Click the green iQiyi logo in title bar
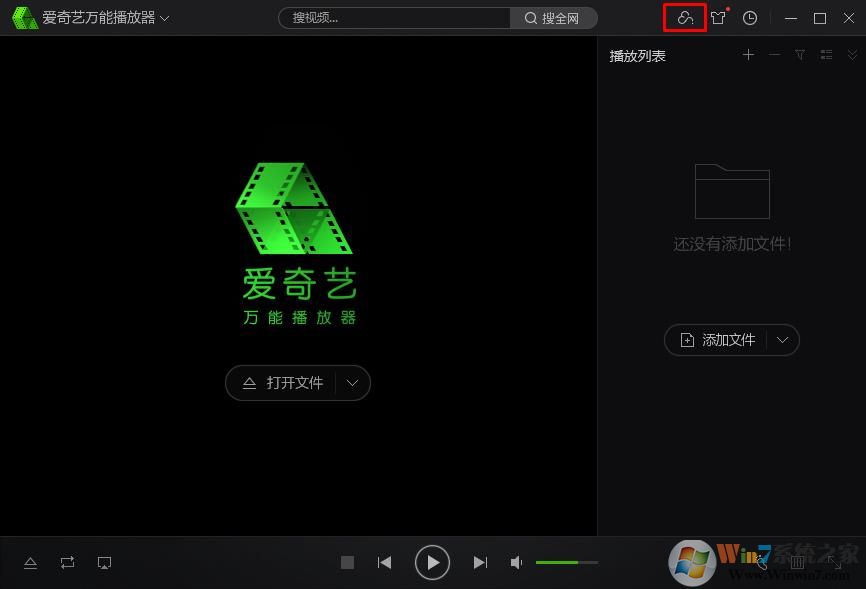This screenshot has height=589, width=866. click(24, 18)
